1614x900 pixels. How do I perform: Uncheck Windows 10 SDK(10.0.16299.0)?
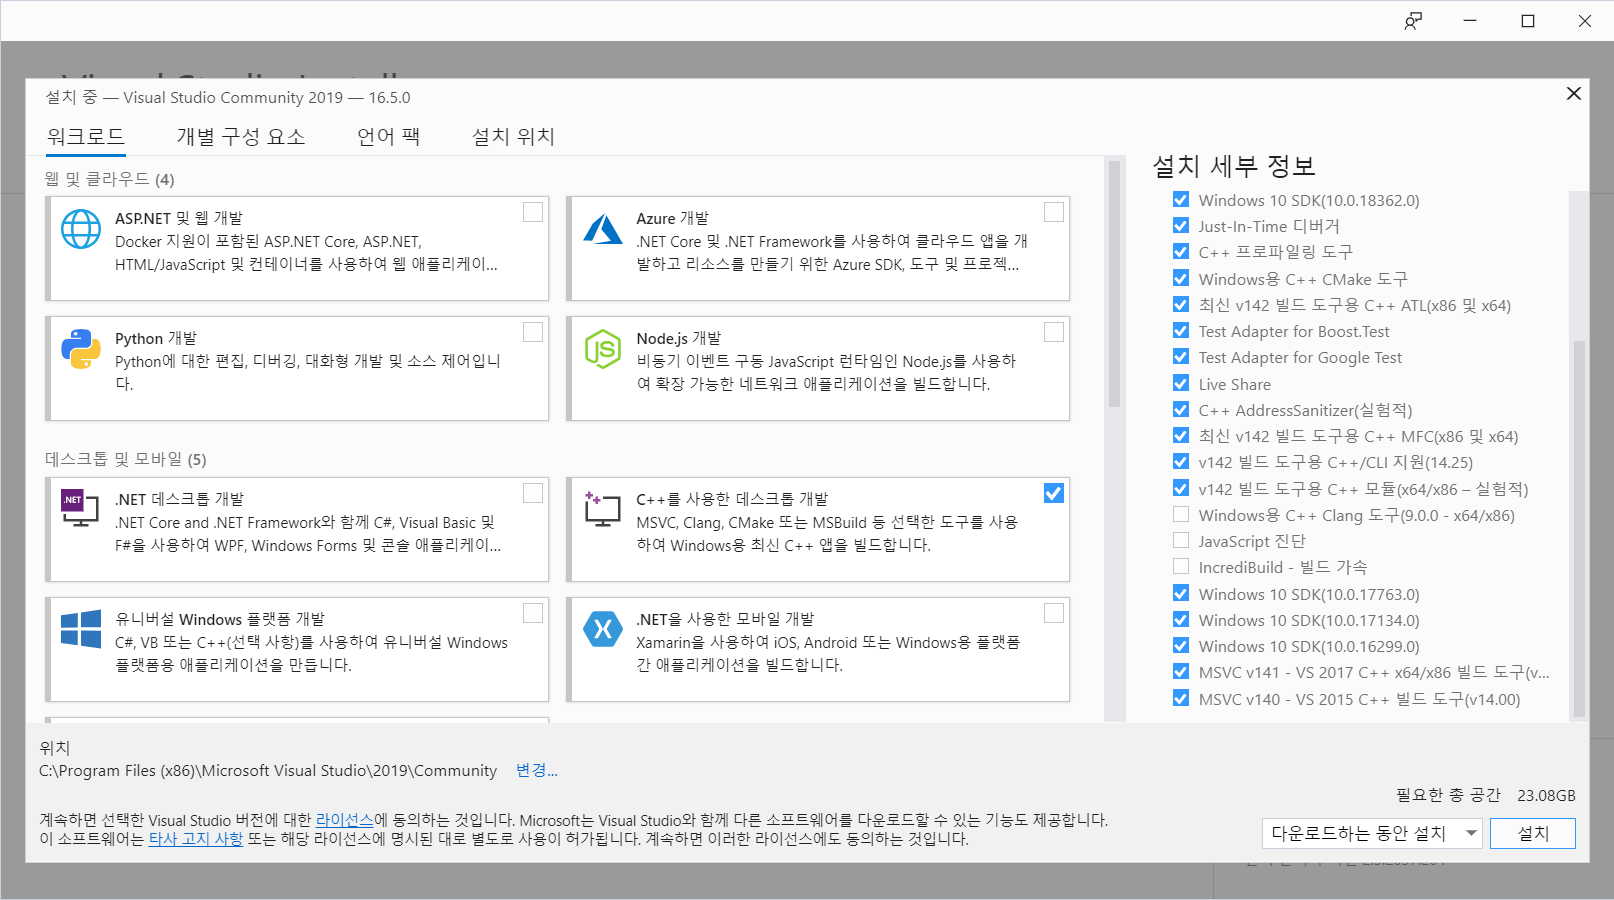[x=1181, y=646]
